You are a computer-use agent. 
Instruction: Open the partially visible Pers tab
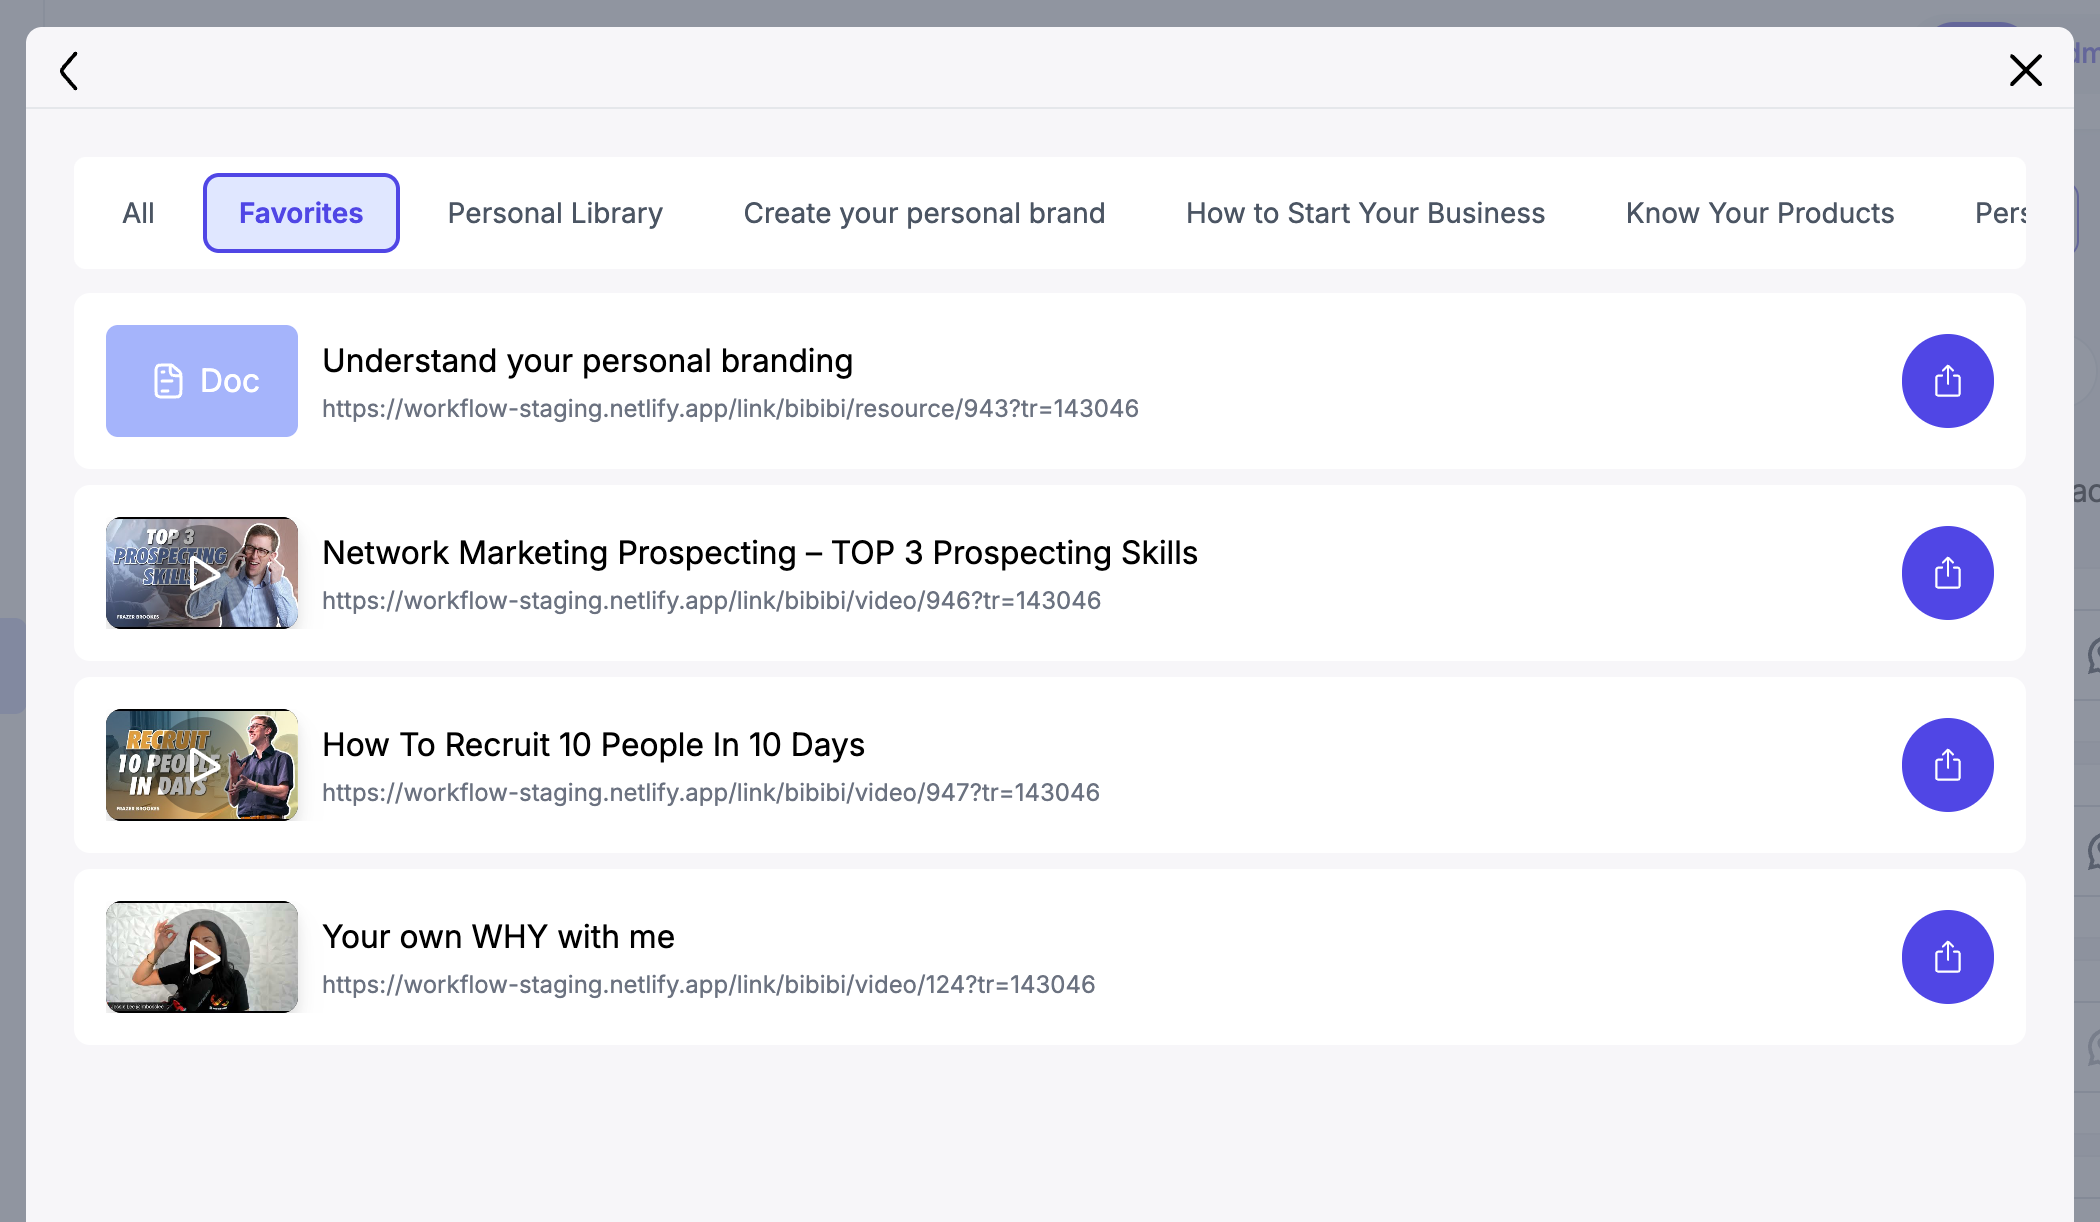click(x=2000, y=213)
